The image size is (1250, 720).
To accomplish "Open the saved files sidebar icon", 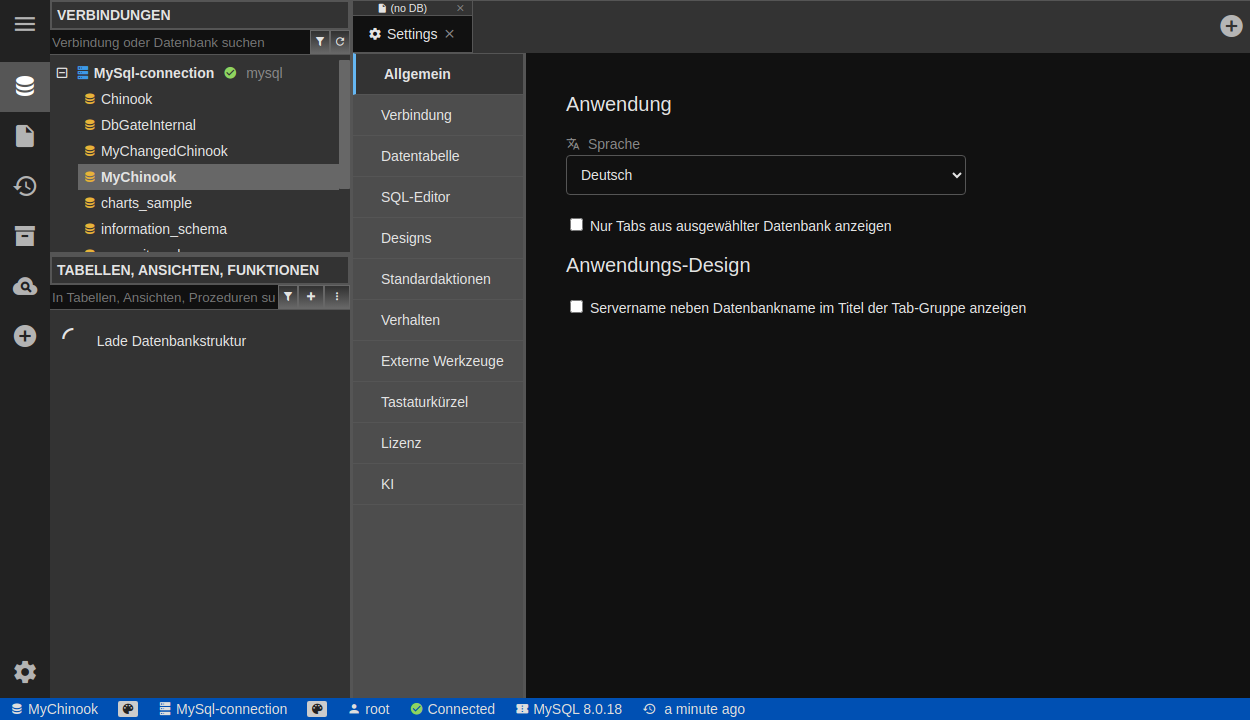I will (x=25, y=136).
